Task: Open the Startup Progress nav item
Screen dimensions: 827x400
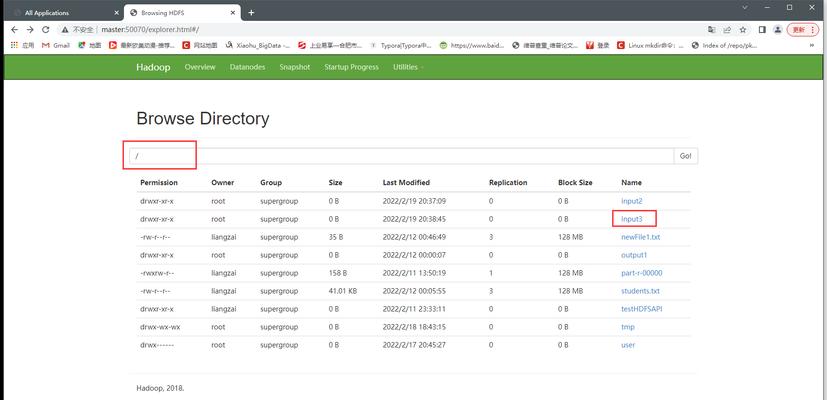Action: coord(351,67)
